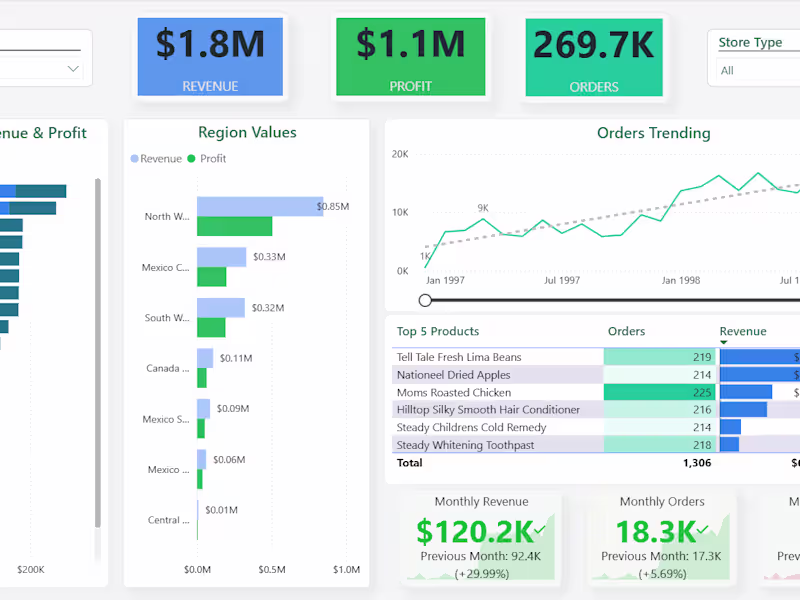This screenshot has height=600, width=800.
Task: Click the Central ... region label
Action: (x=168, y=520)
